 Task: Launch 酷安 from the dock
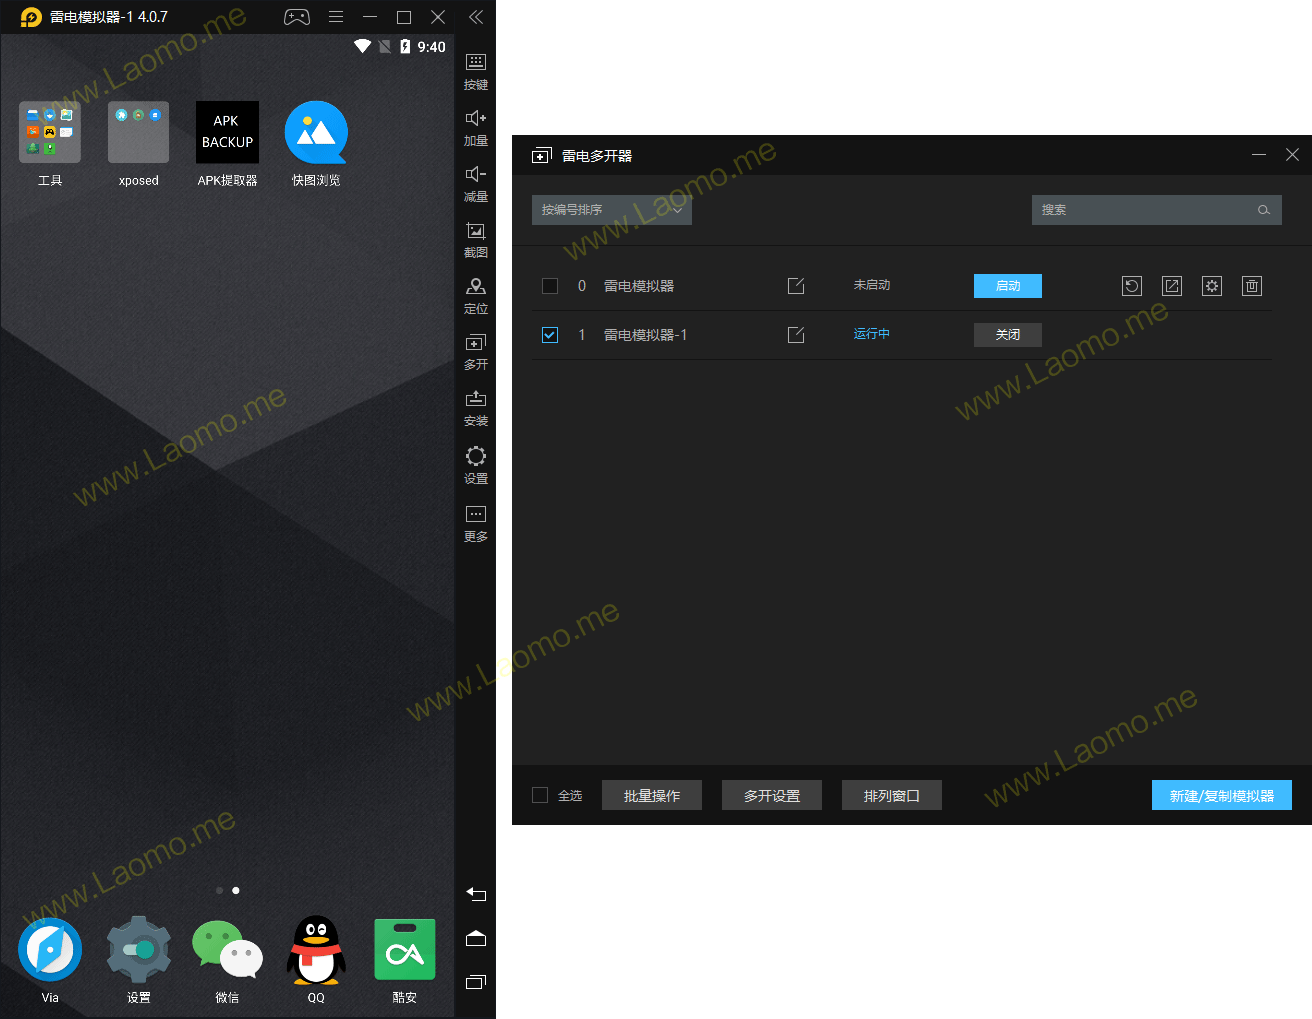click(405, 959)
